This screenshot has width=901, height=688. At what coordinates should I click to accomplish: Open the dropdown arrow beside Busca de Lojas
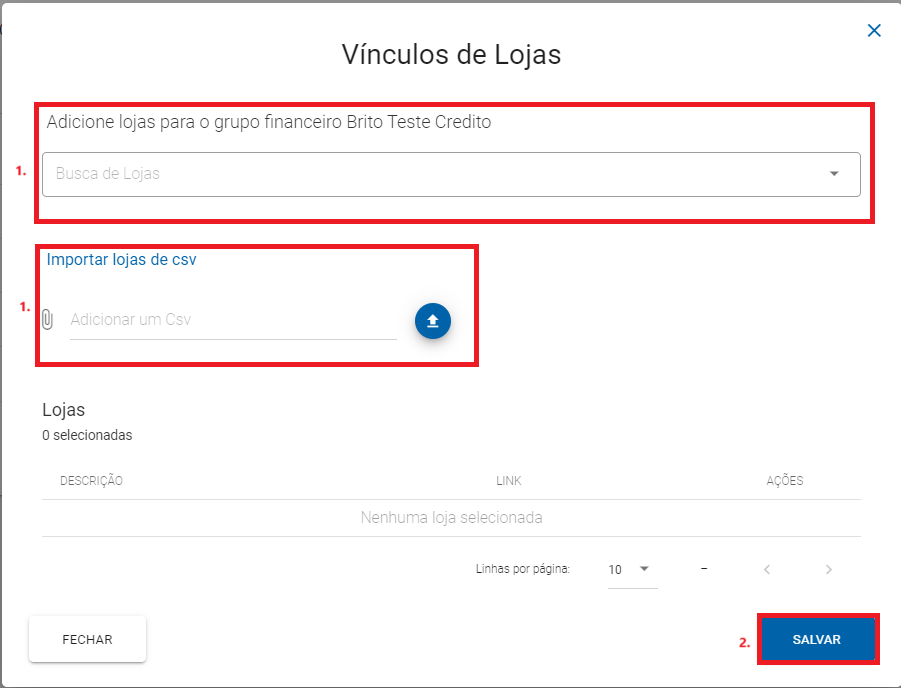pyautogui.click(x=834, y=174)
